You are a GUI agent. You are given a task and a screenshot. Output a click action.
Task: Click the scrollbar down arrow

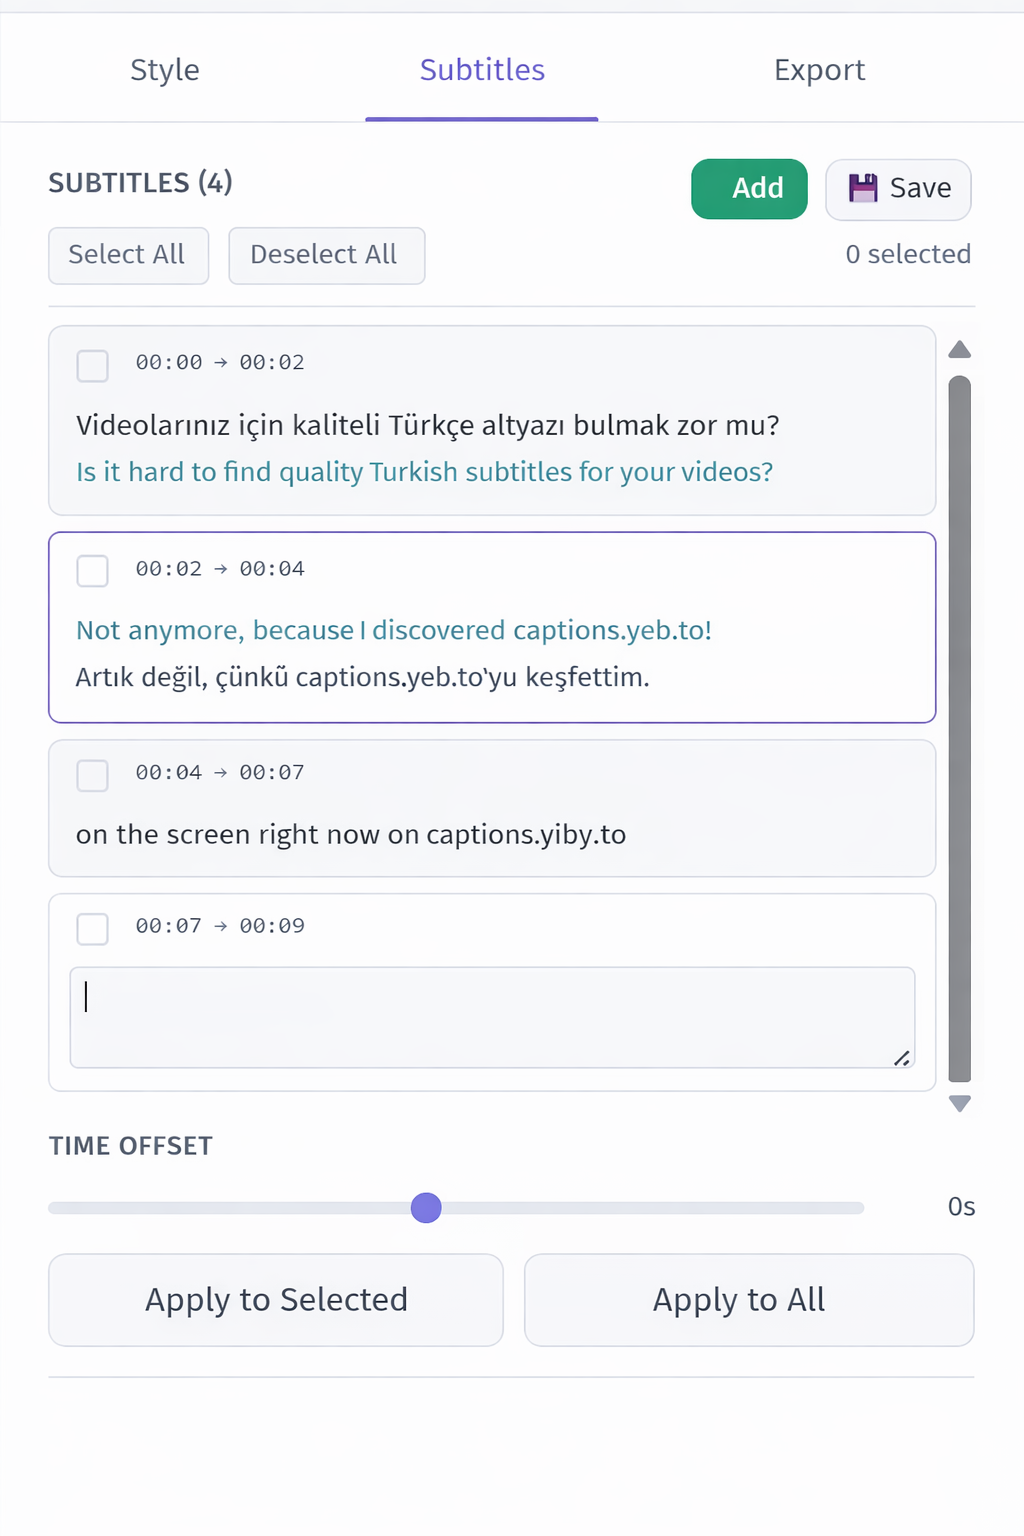pyautogui.click(x=960, y=1104)
